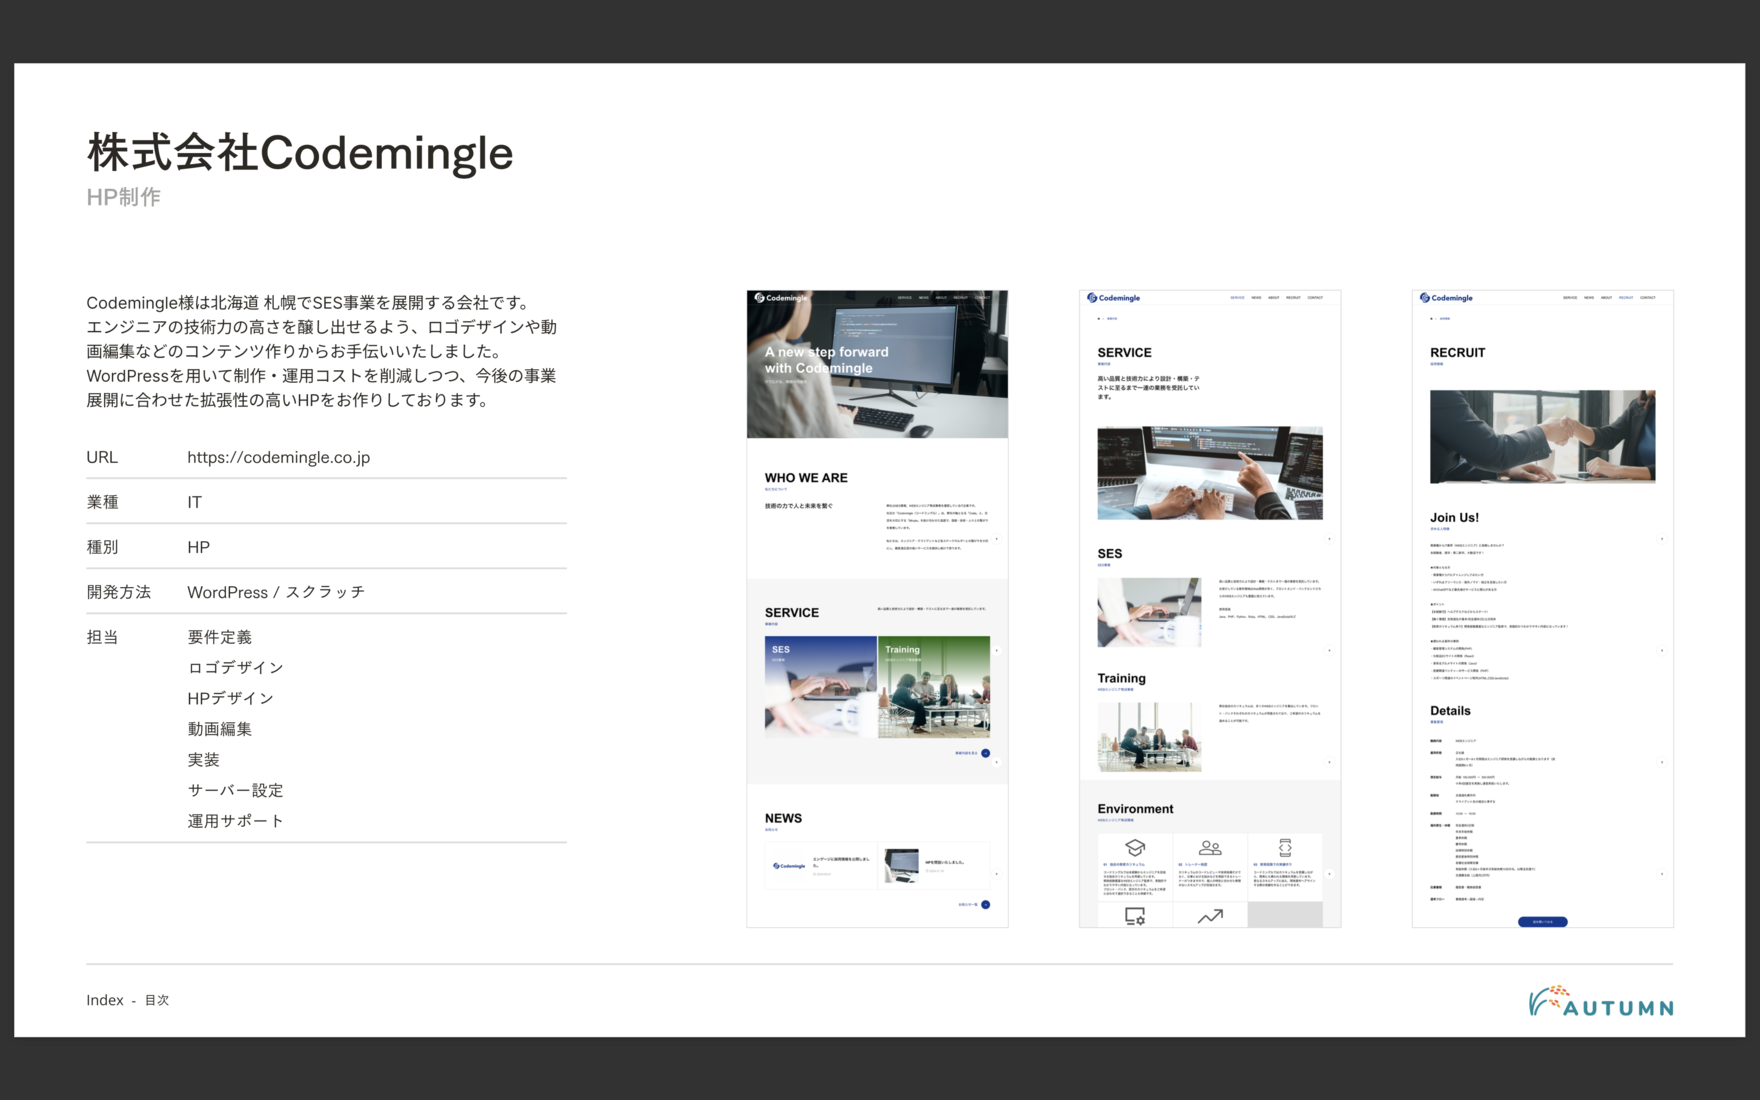The width and height of the screenshot is (1760, 1100).
Task: Click the ロゴデザイン entry
Action: coord(235,667)
